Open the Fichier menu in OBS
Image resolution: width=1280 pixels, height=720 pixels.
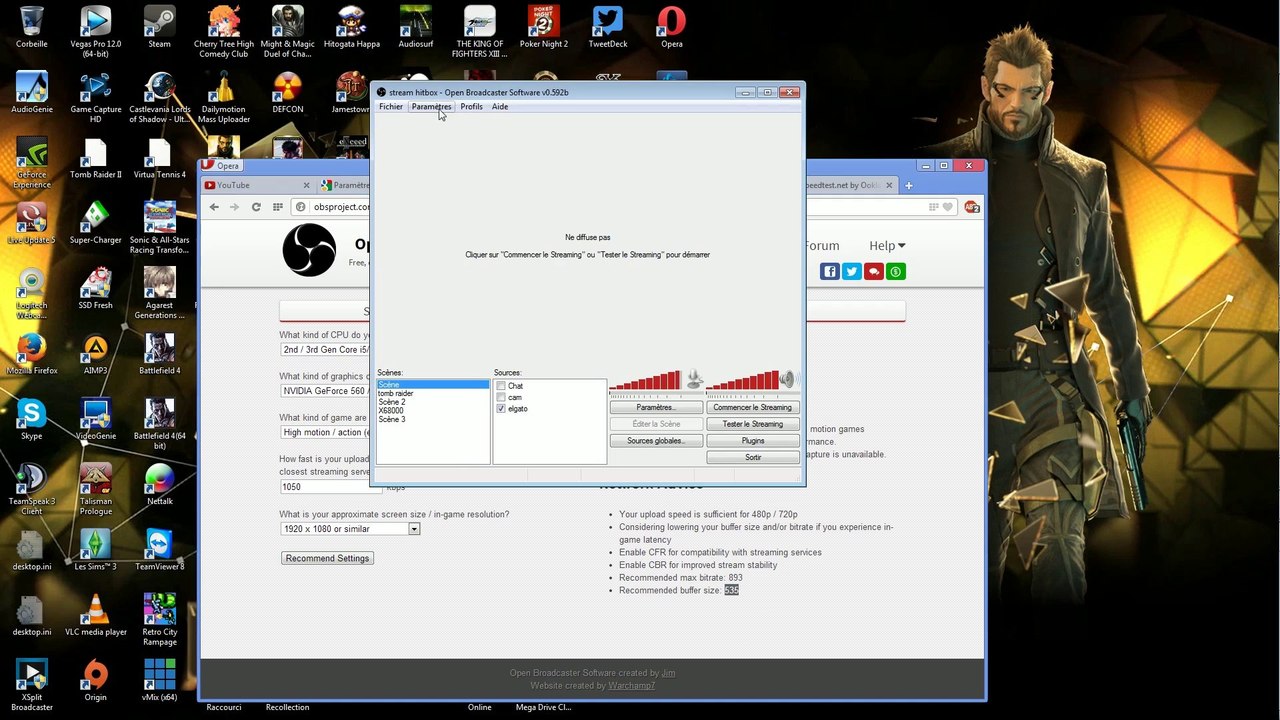(391, 107)
